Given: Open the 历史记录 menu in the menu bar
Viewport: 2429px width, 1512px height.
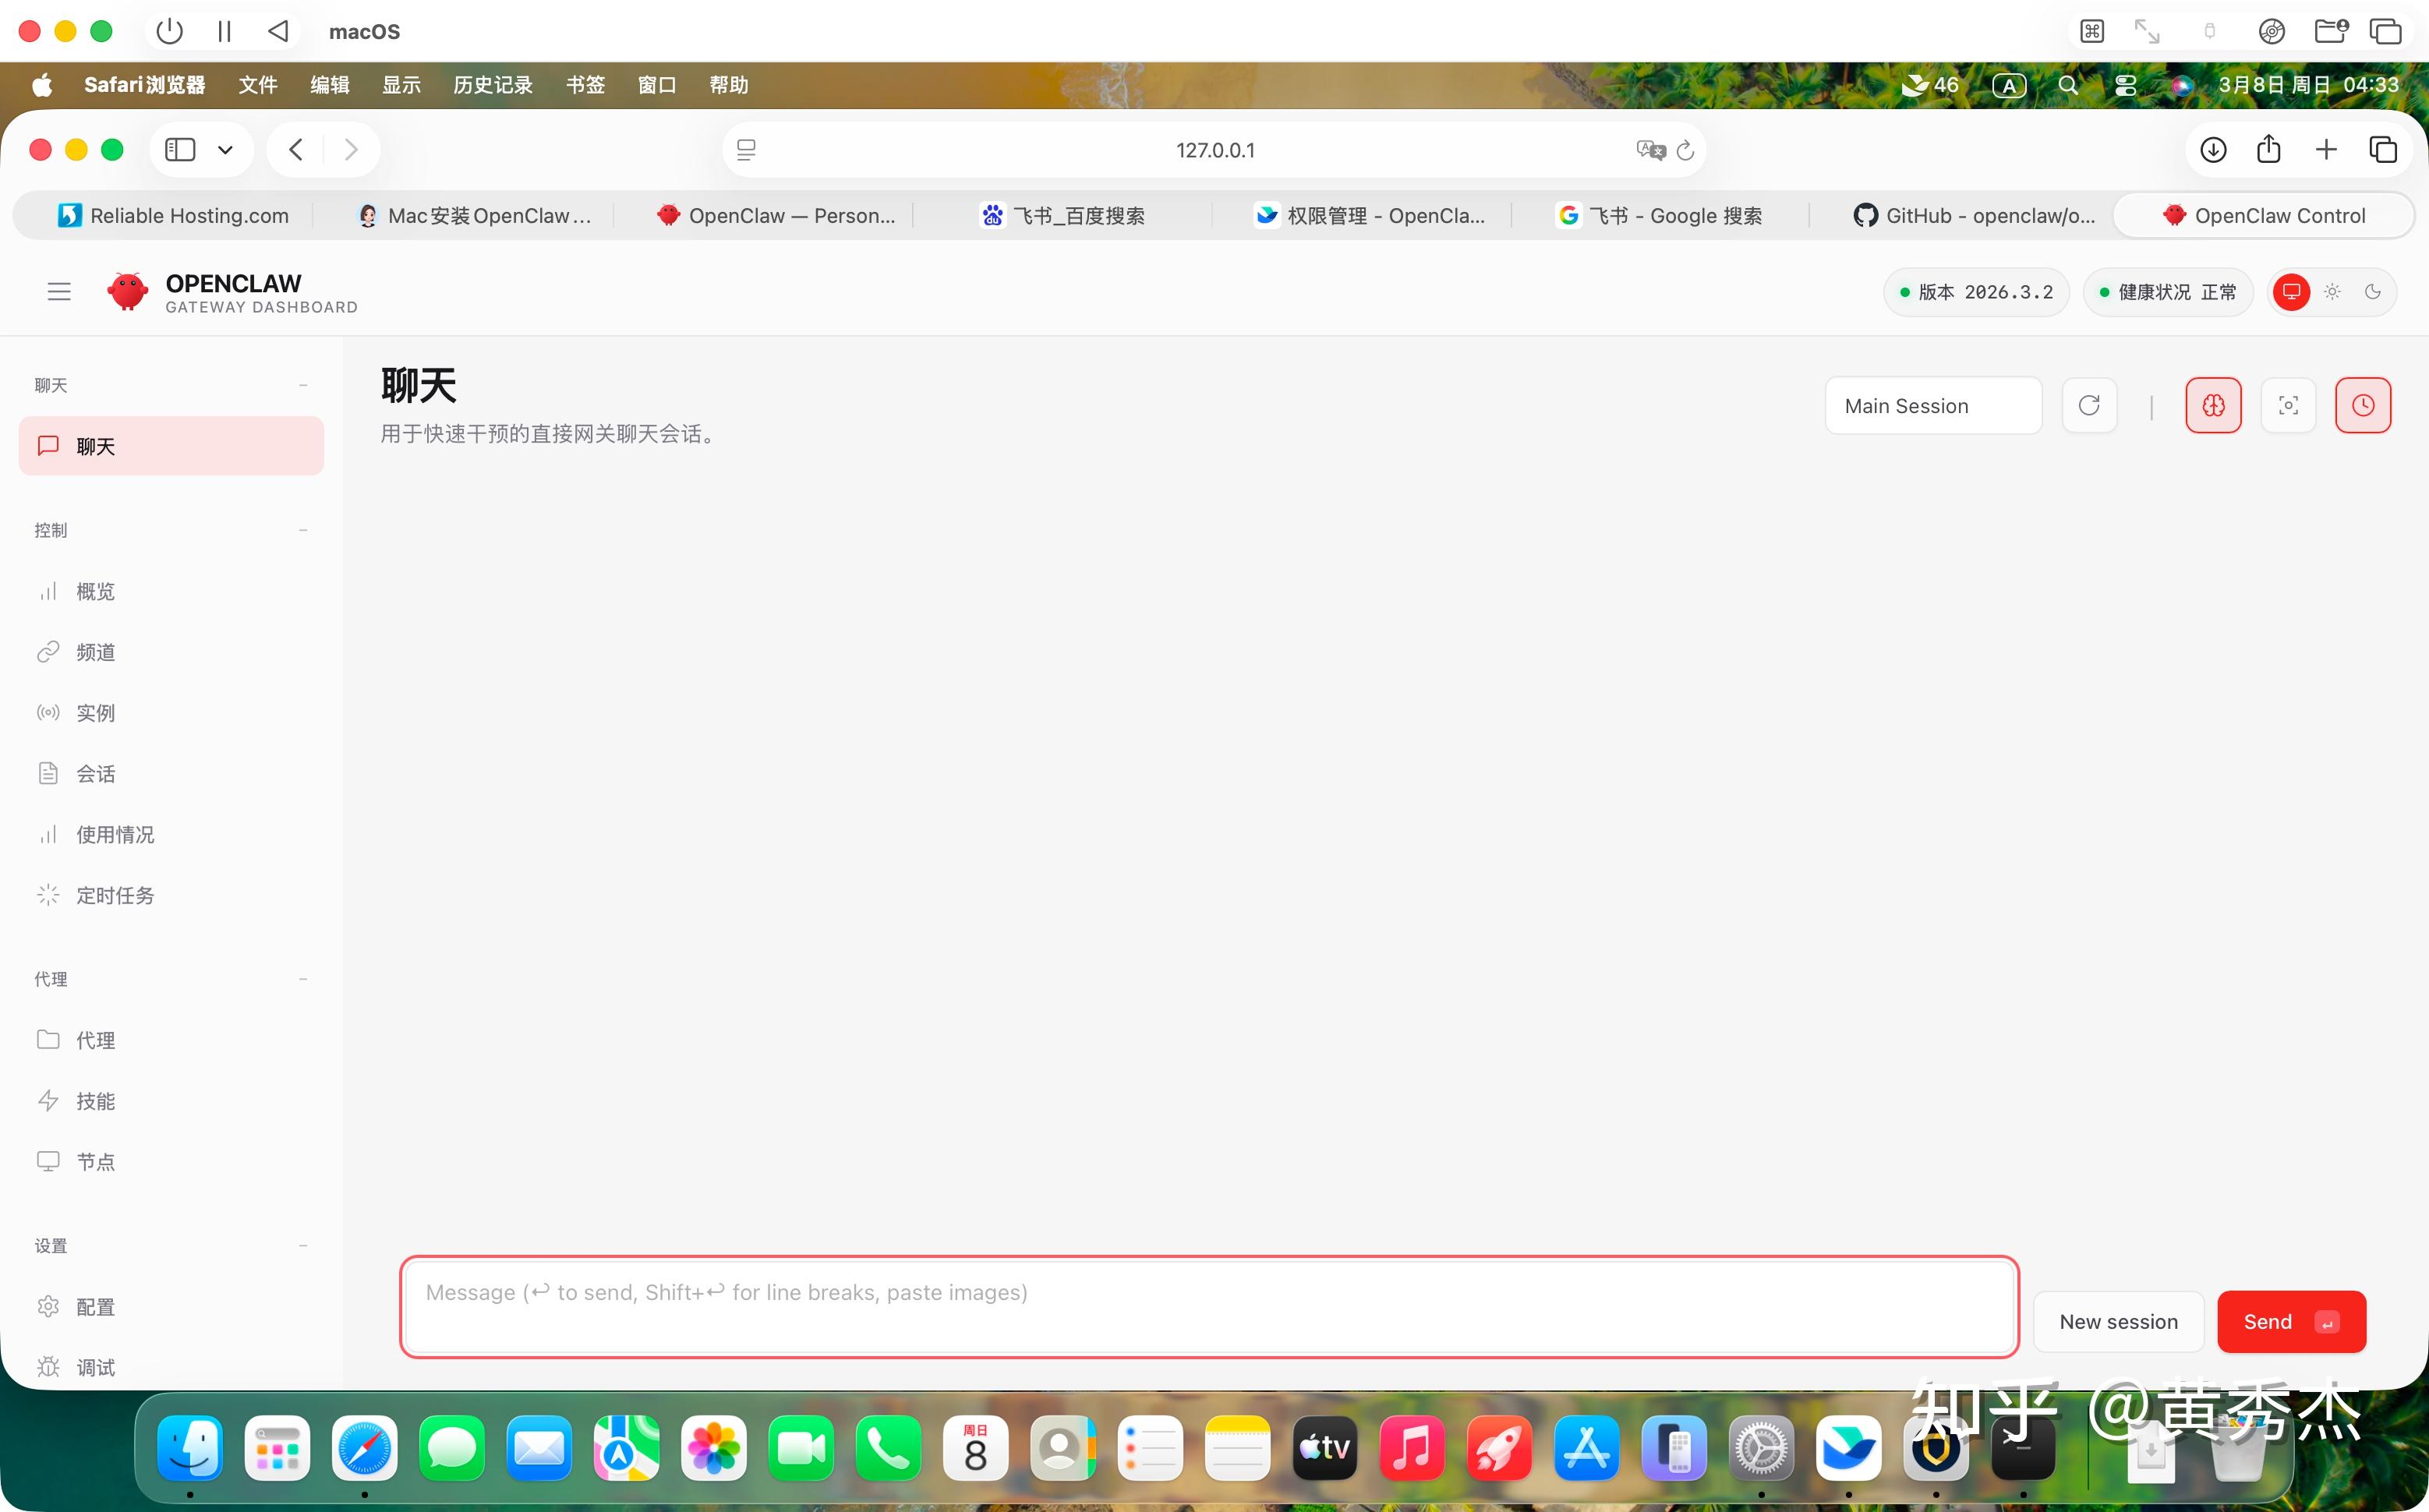Looking at the screenshot, I should point(492,85).
